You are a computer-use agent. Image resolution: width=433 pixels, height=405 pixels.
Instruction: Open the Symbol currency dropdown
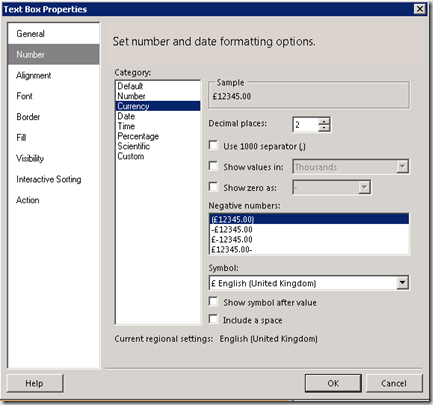coord(402,283)
